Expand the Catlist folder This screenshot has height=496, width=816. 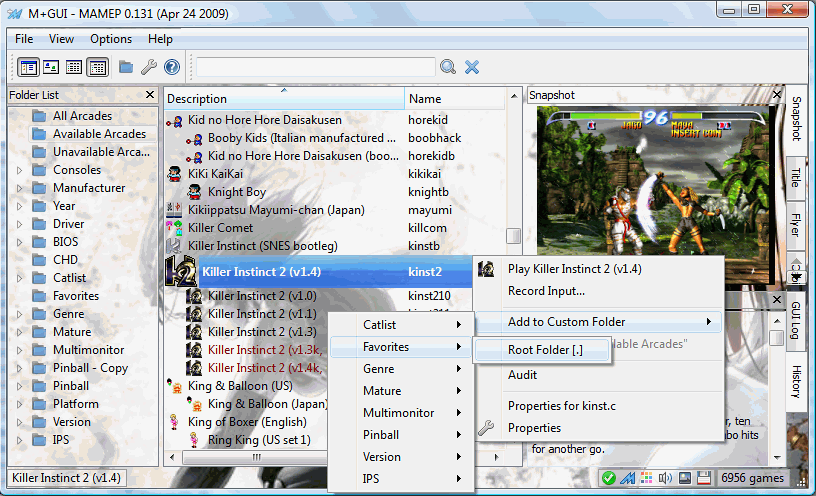coord(19,278)
